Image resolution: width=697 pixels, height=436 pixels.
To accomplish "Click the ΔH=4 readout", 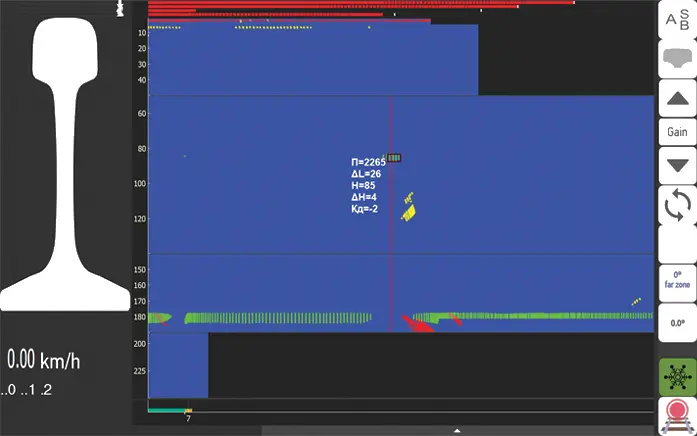I will (364, 197).
